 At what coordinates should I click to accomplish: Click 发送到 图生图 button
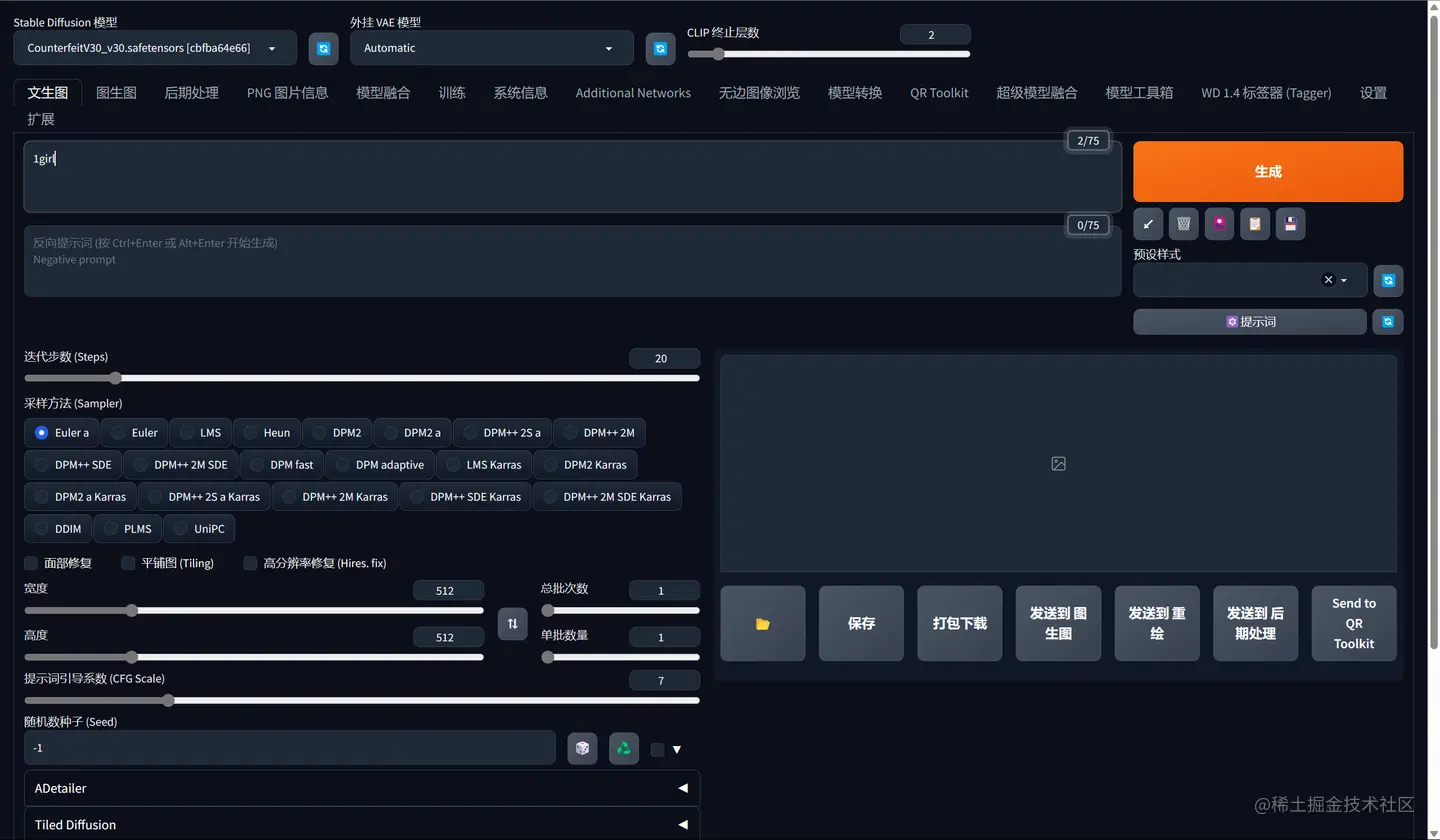tap(1058, 623)
